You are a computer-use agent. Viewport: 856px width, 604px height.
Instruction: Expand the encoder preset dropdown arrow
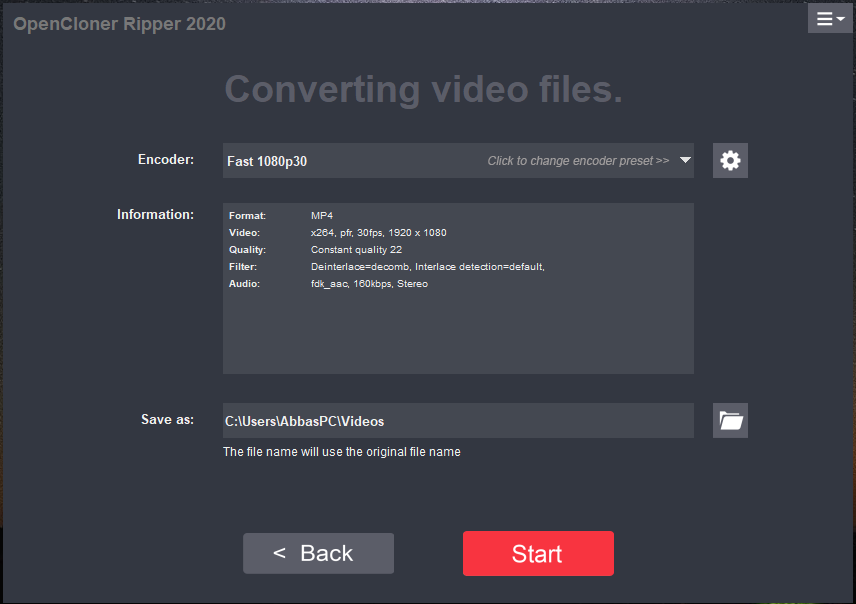pyautogui.click(x=685, y=161)
